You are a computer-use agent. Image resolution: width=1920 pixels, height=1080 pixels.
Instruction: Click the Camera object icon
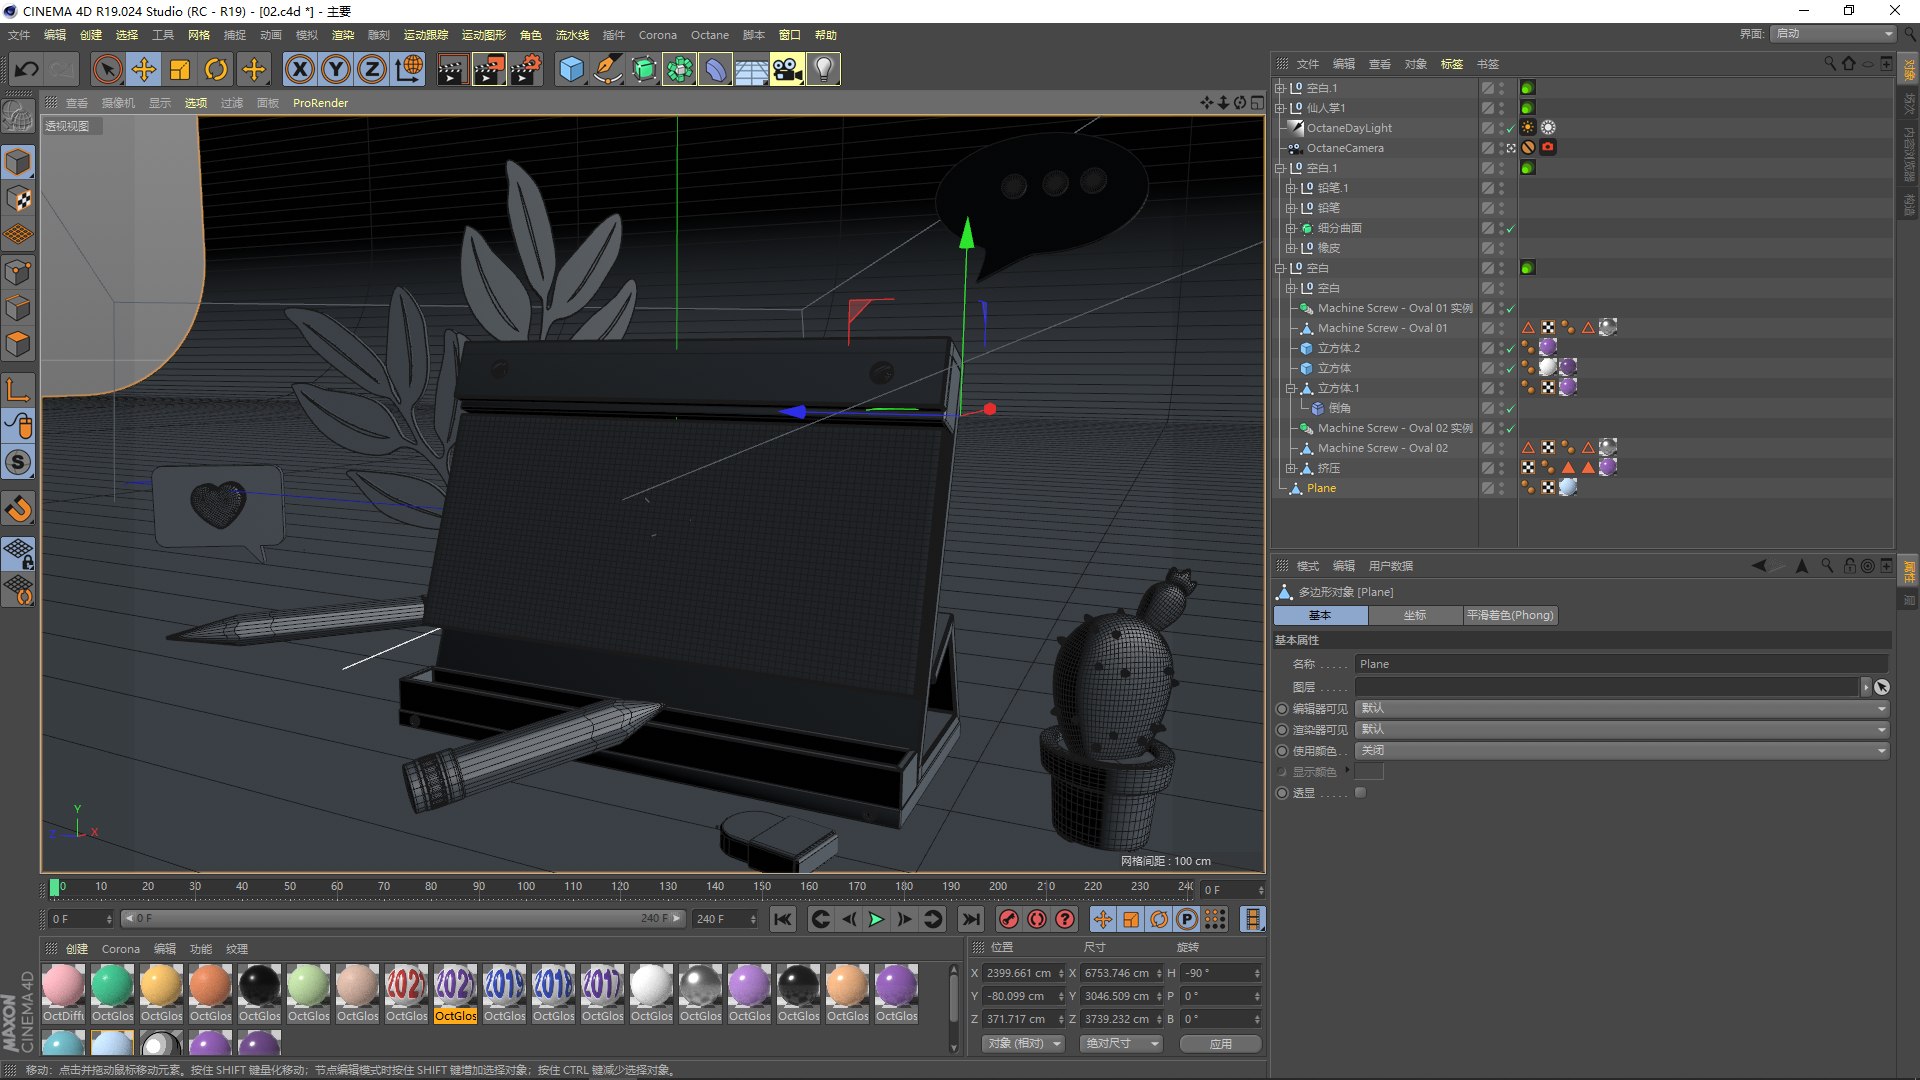tap(787, 69)
